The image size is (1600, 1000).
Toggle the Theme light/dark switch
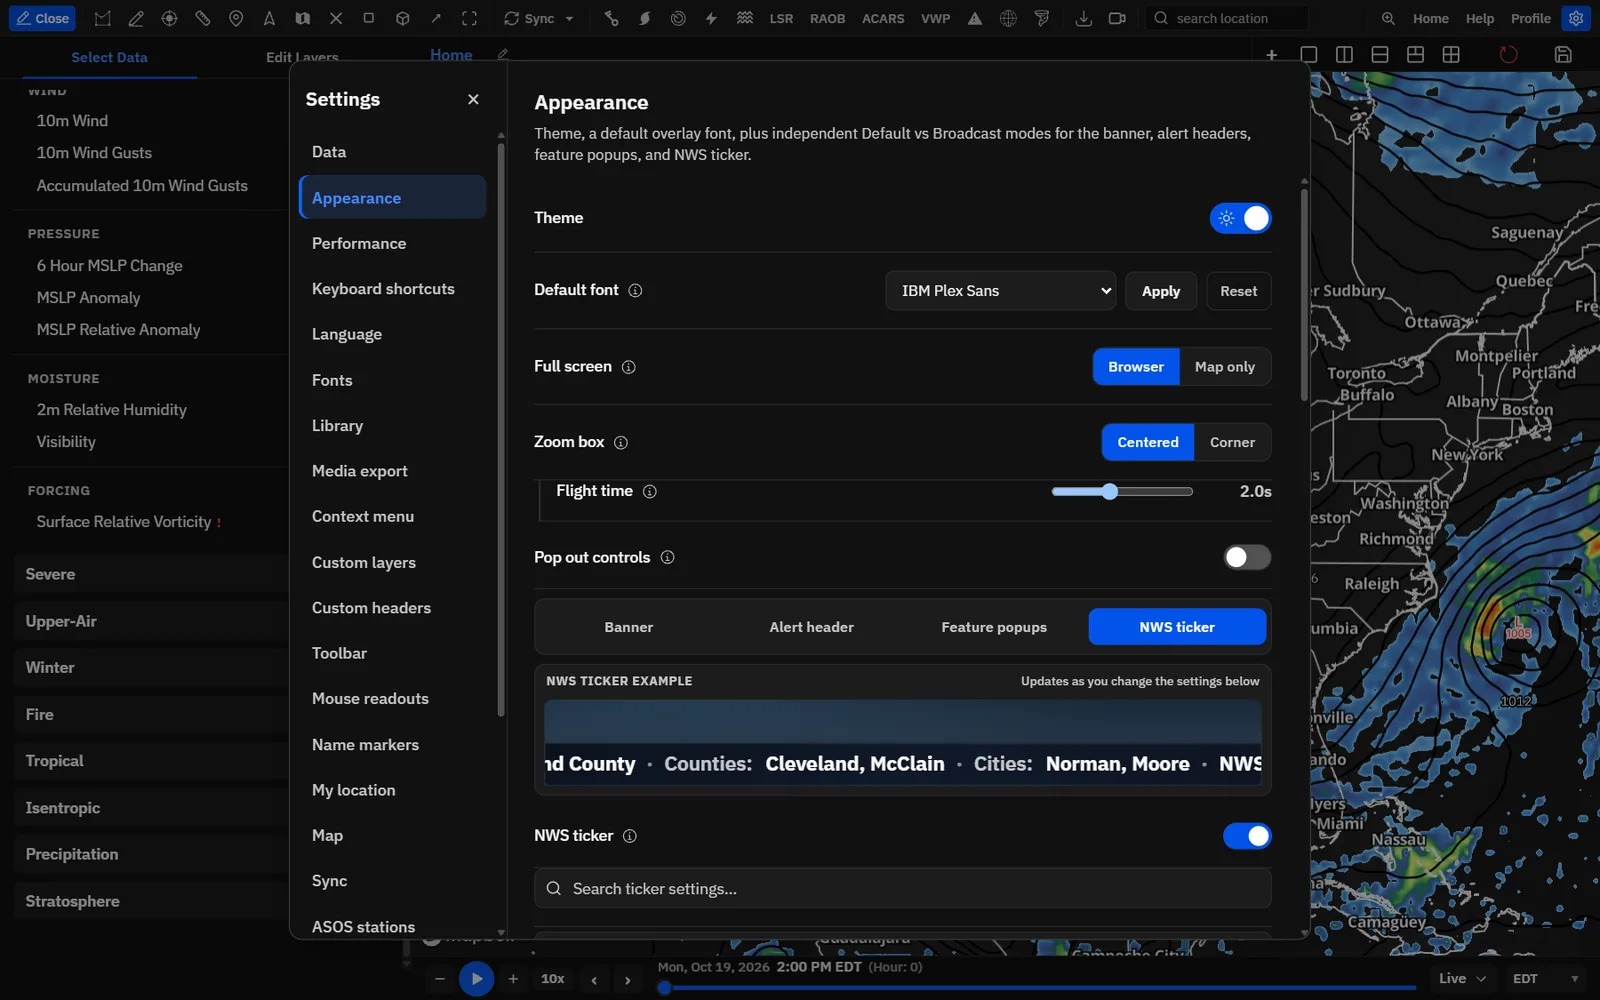tap(1240, 218)
